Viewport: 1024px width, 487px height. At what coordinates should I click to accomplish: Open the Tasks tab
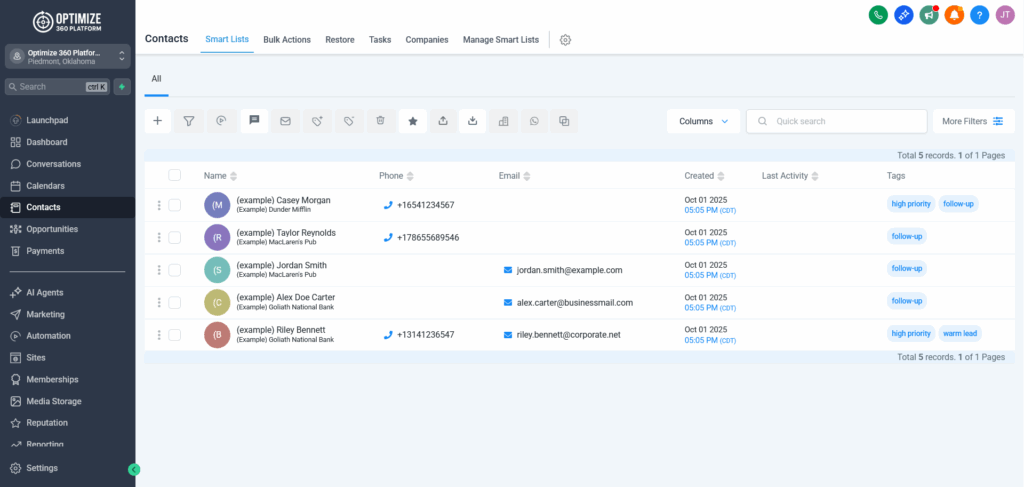tap(380, 40)
